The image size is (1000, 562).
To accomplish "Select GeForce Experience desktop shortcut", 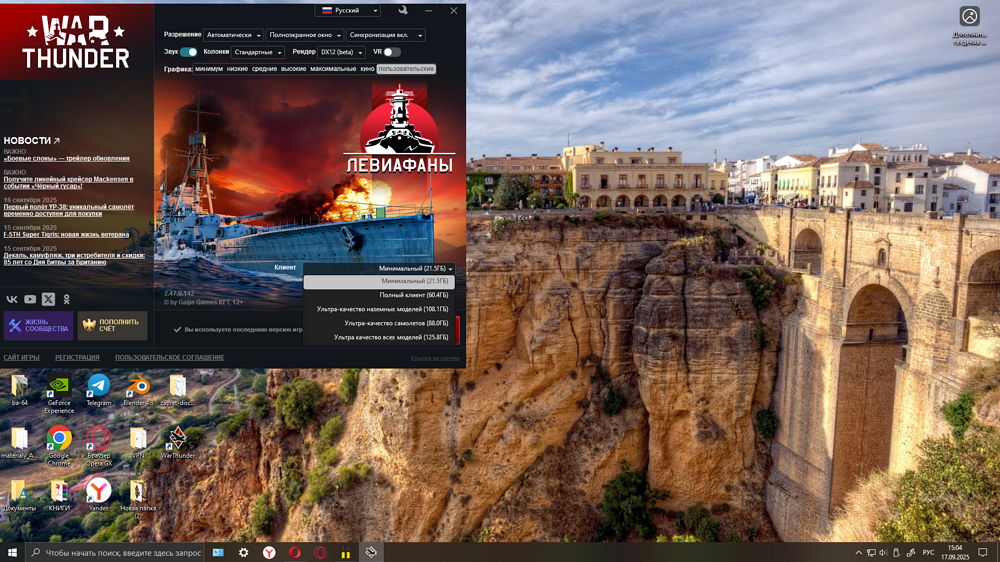I will coord(59,394).
